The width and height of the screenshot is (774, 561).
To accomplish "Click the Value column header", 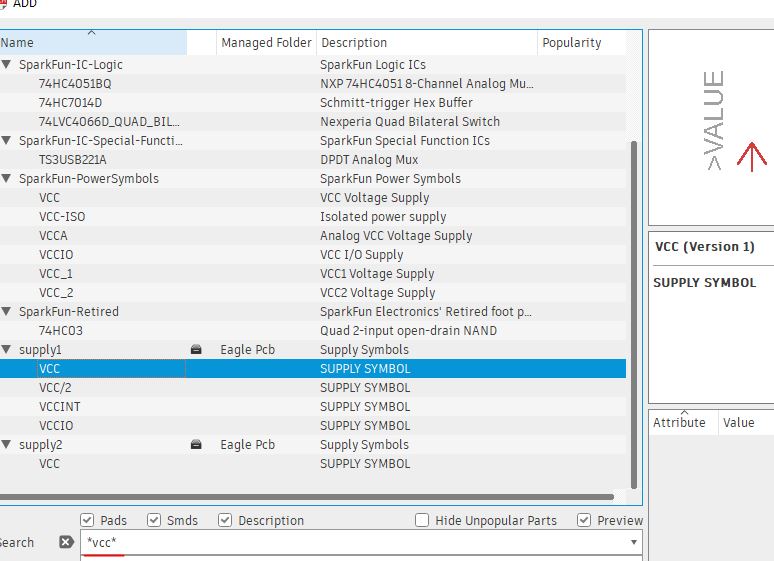I will point(745,423).
